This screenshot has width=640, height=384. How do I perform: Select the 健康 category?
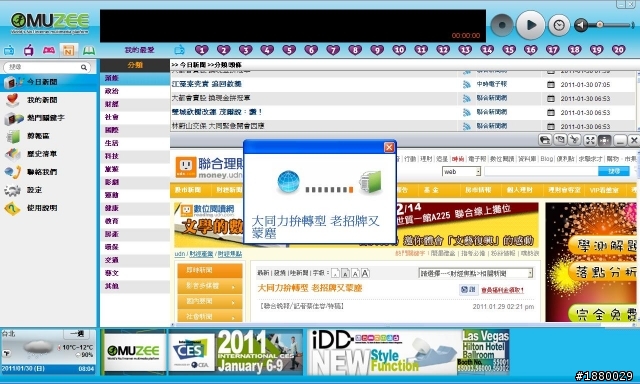pyautogui.click(x=135, y=208)
